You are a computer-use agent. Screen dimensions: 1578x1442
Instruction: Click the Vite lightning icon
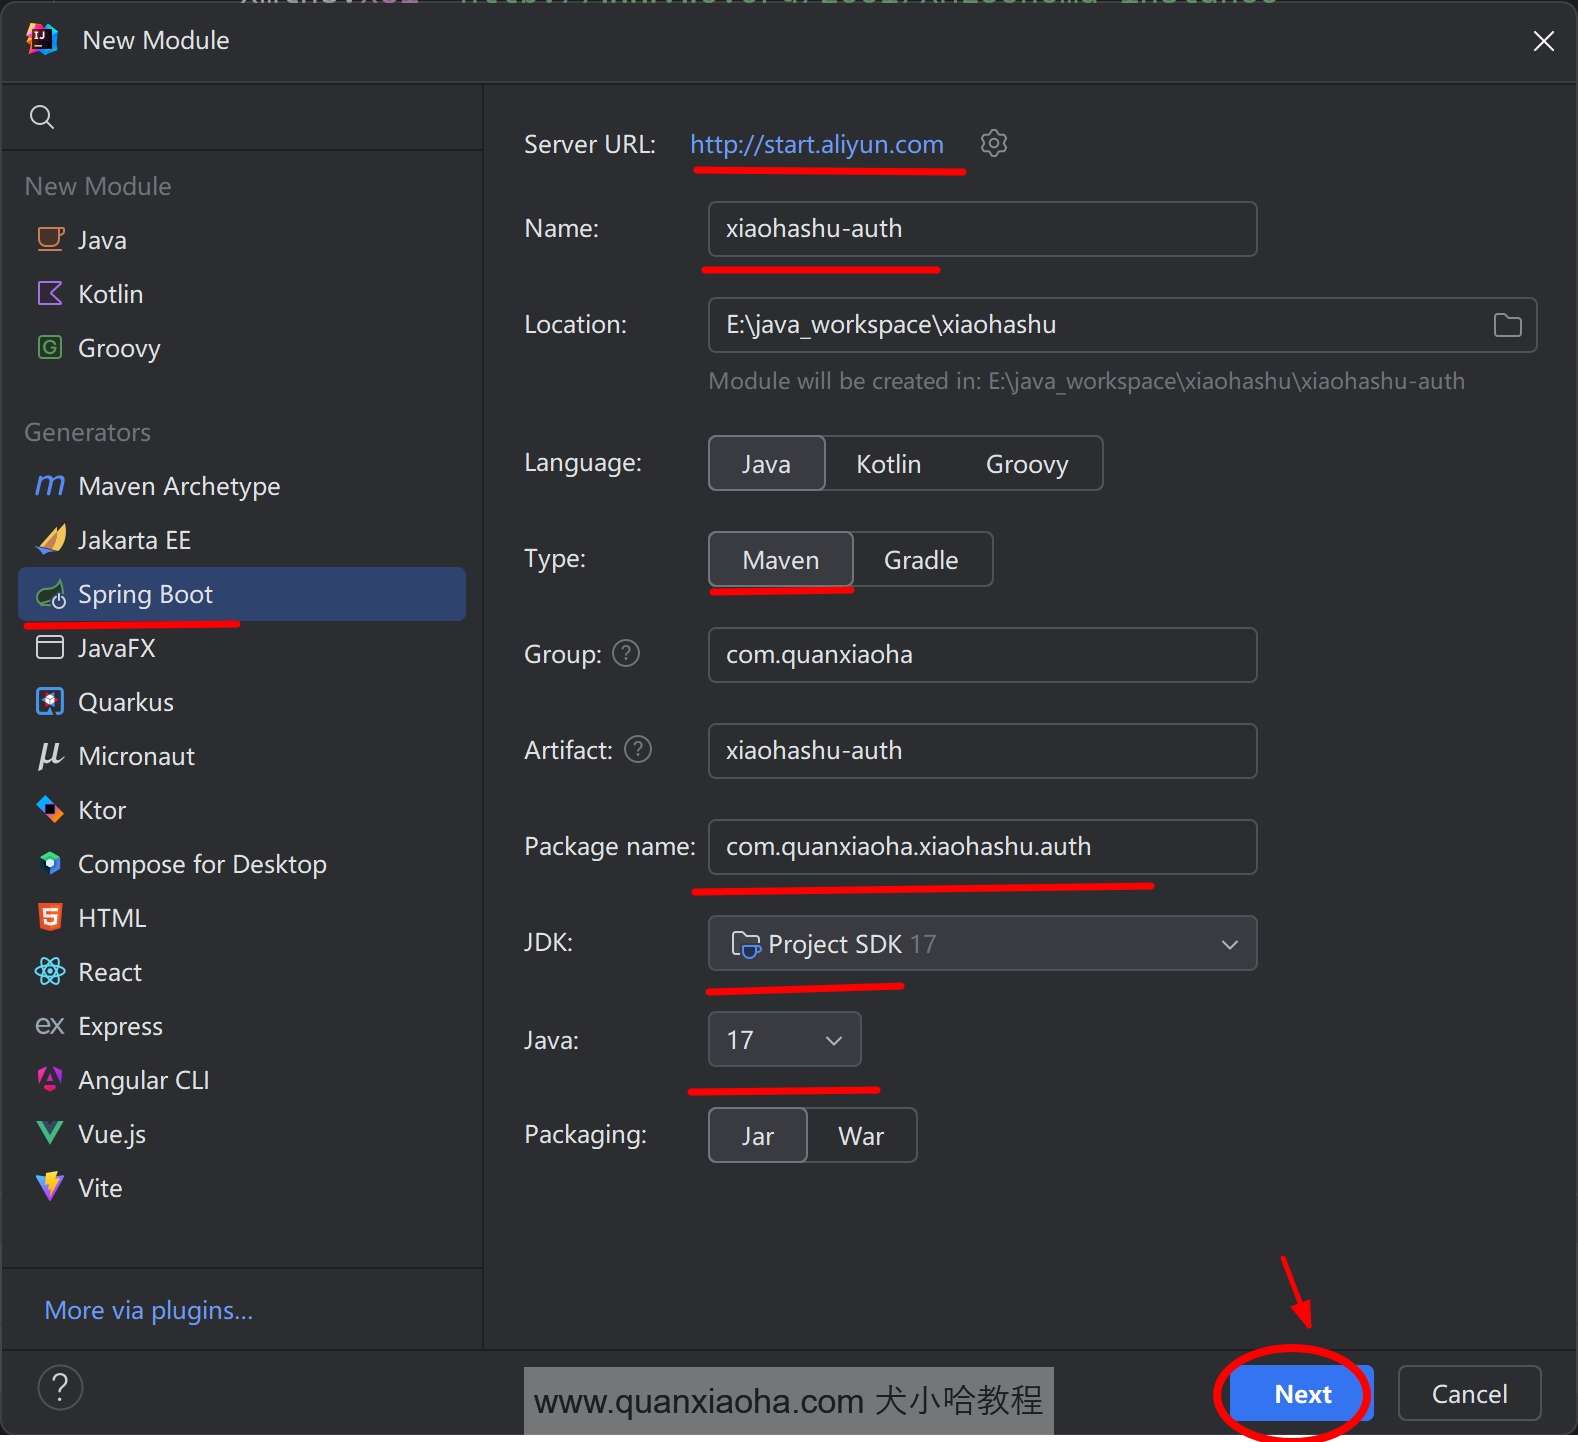(50, 1187)
